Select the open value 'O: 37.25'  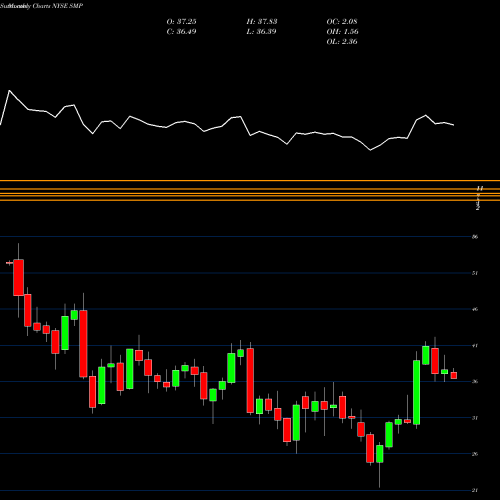point(181,22)
